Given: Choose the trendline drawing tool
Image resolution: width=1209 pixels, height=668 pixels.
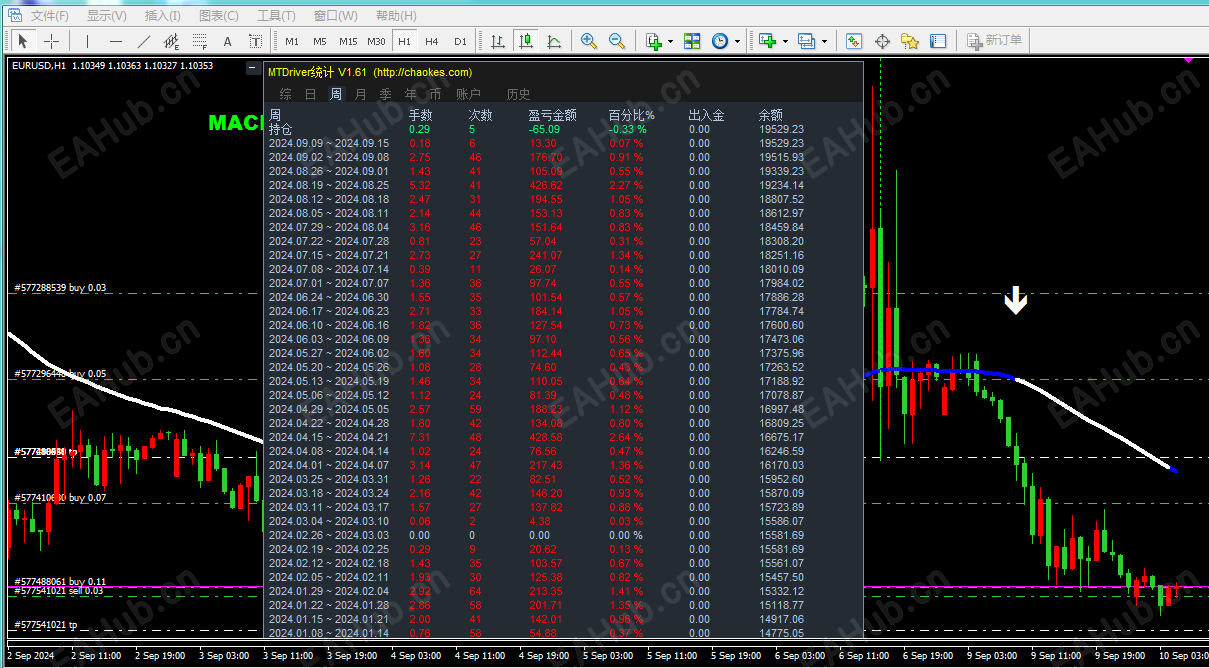Looking at the screenshot, I should pyautogui.click(x=144, y=41).
